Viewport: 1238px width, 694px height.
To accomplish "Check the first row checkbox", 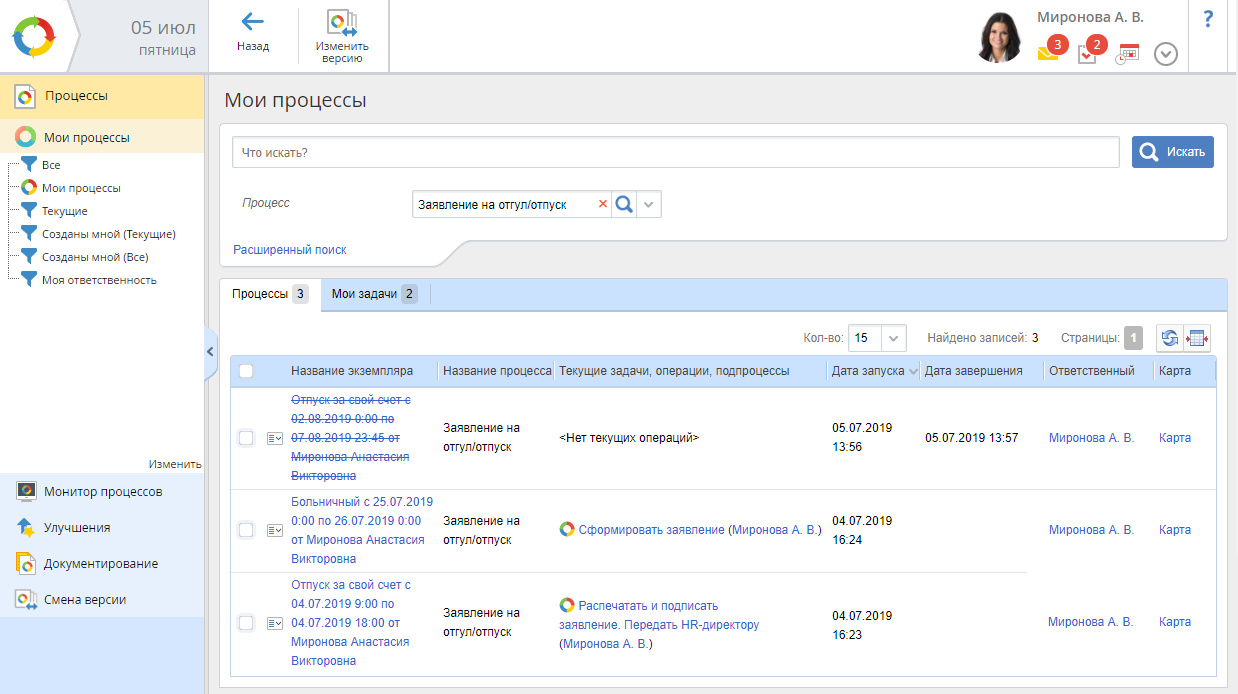I will (246, 438).
